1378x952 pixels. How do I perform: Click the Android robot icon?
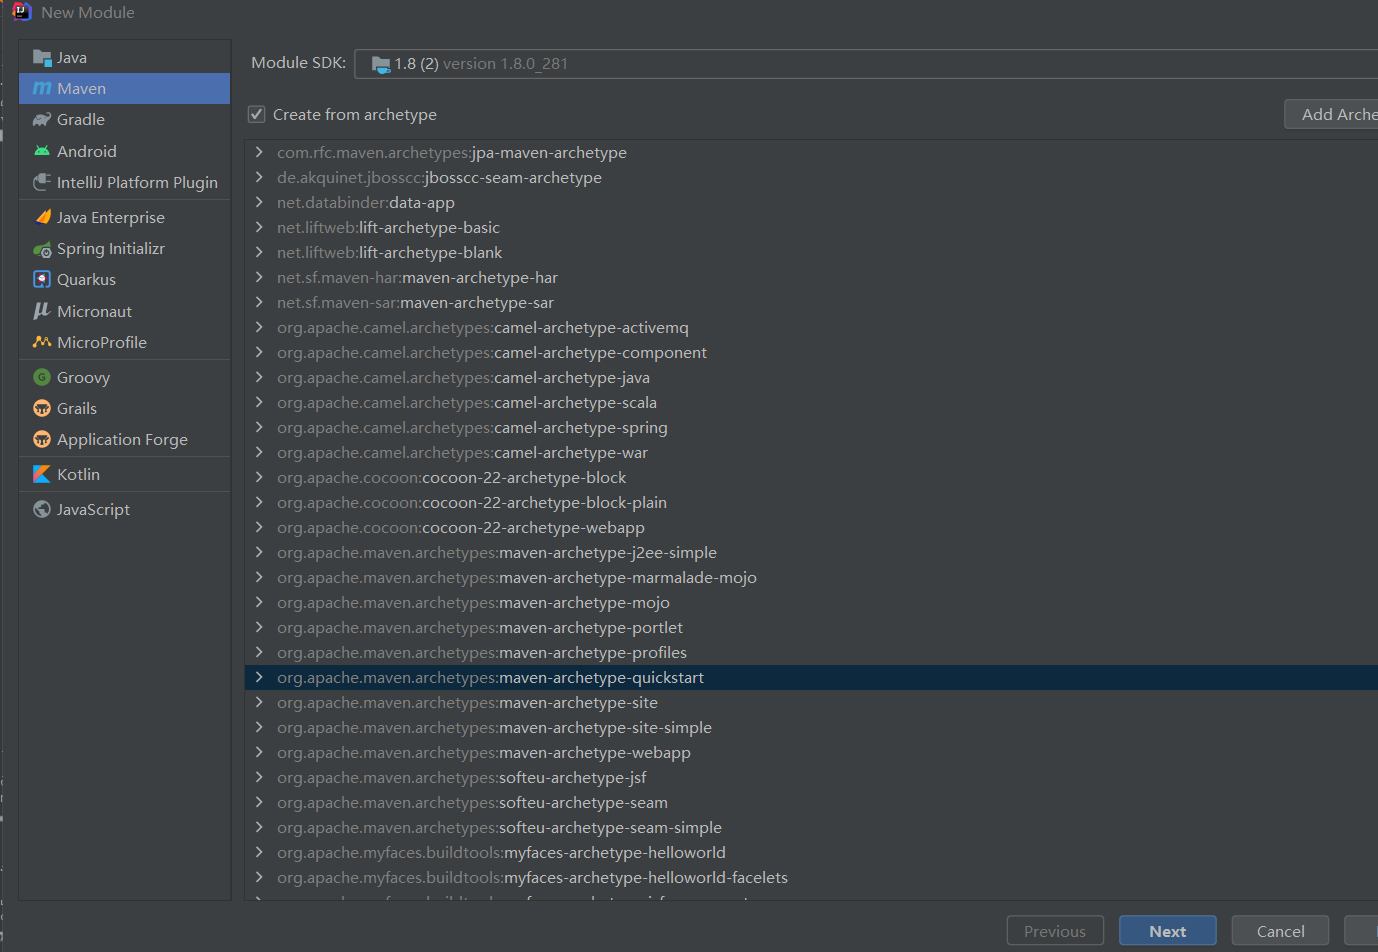click(x=42, y=151)
